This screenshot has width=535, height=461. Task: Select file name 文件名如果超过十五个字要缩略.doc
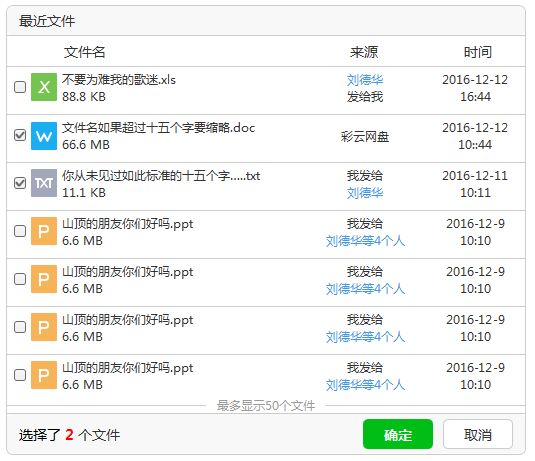coord(158,128)
